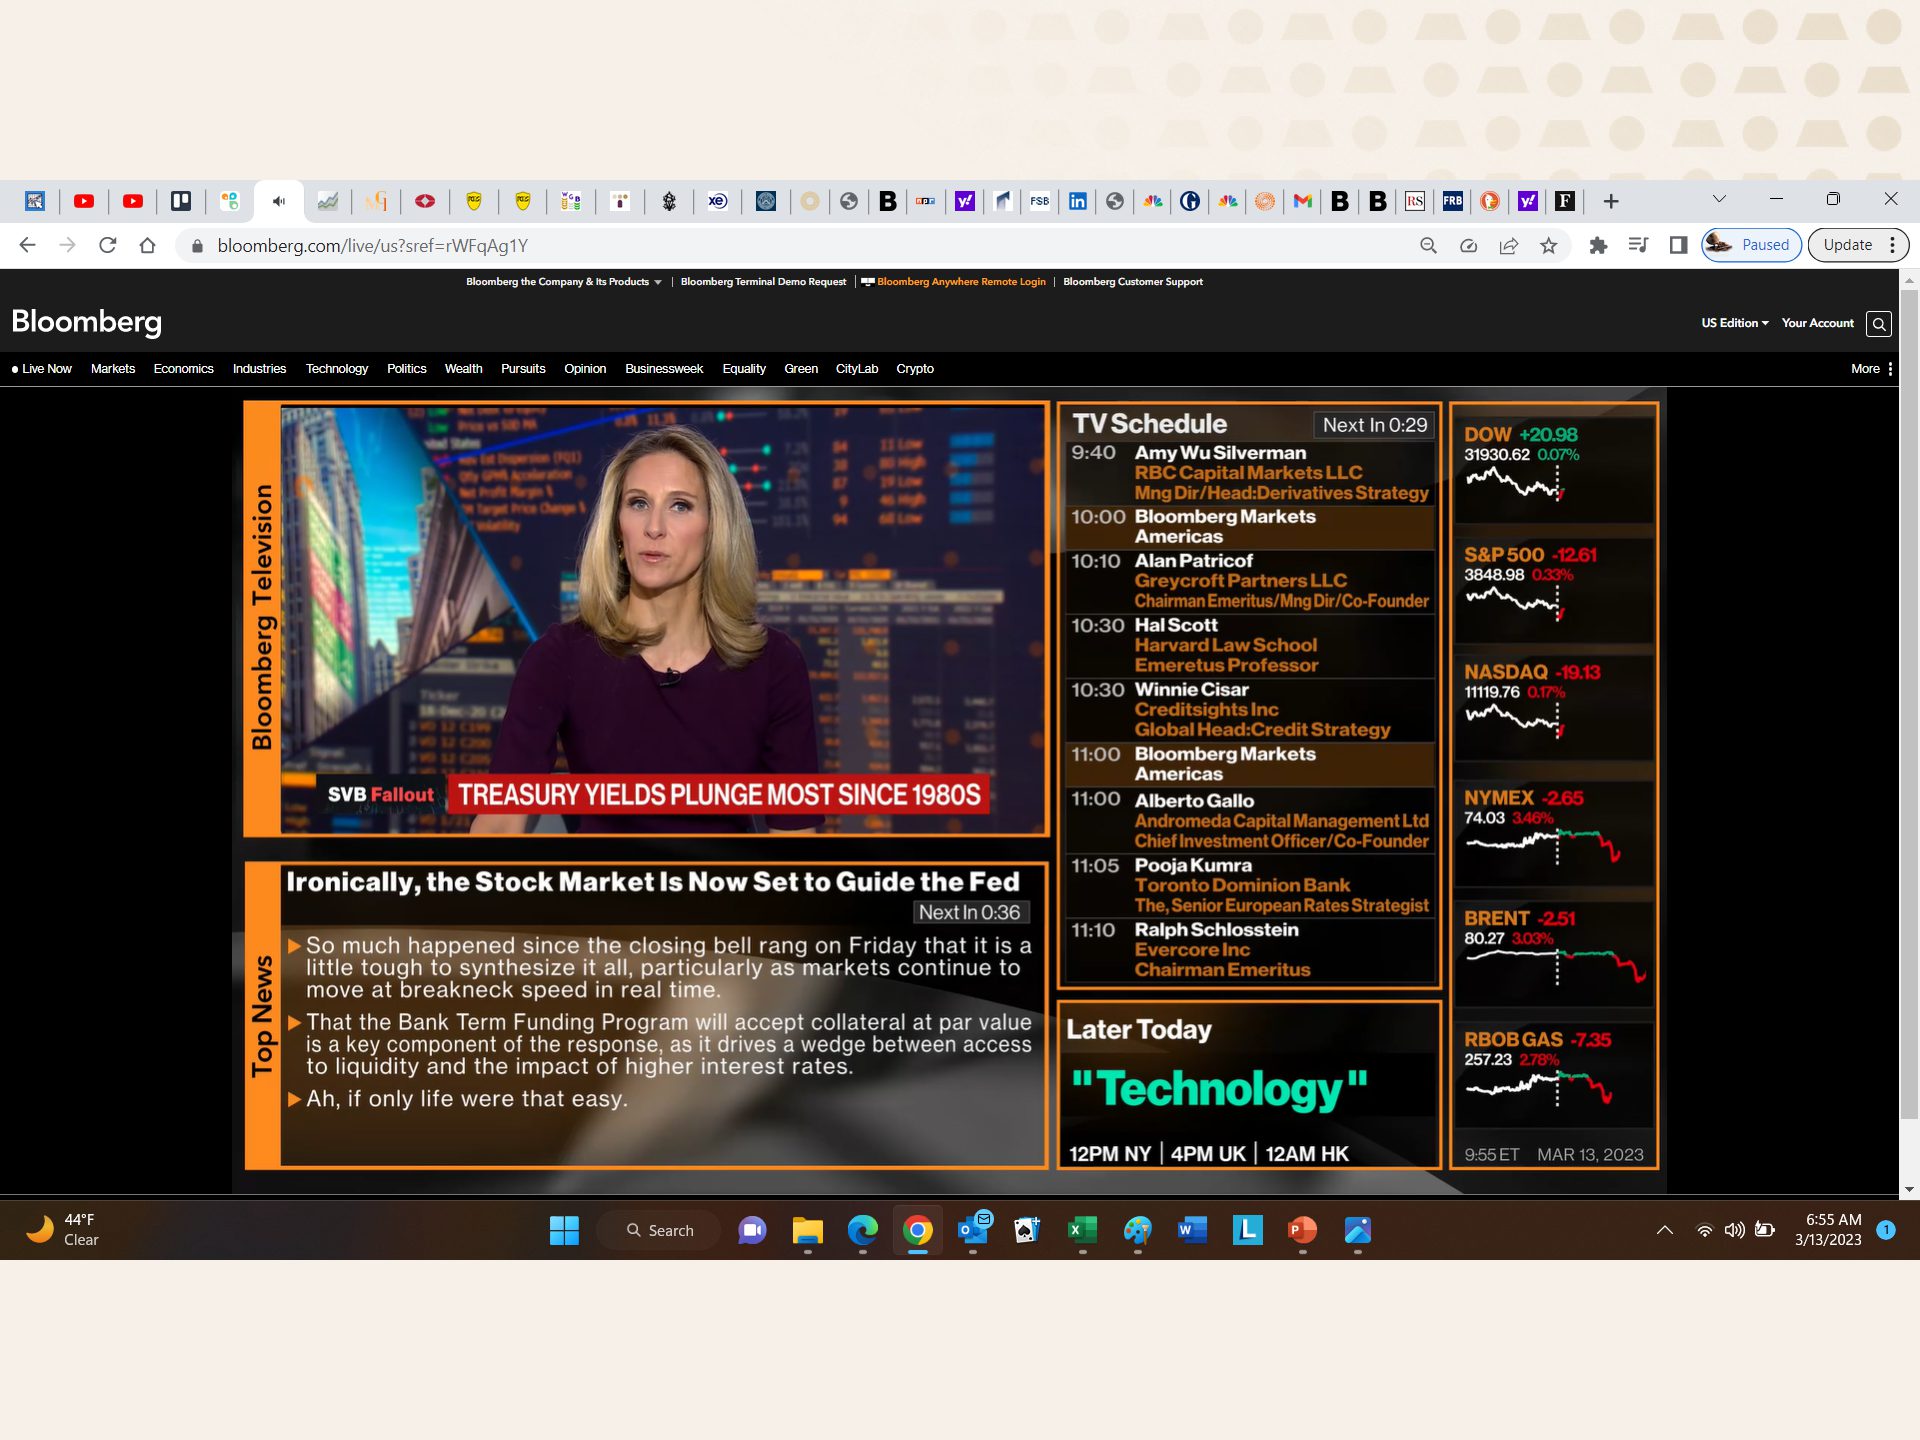Open the Politics section
1920x1440 pixels.
click(x=406, y=369)
